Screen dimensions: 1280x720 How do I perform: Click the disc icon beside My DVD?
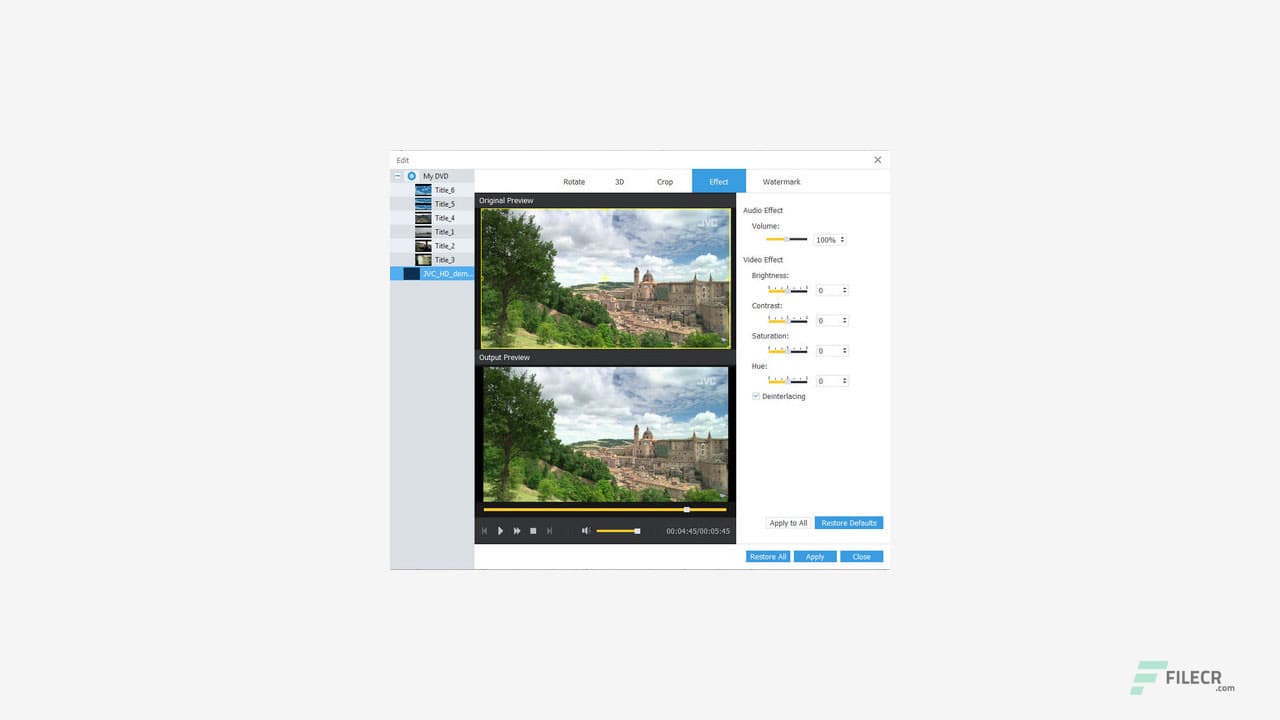pos(411,175)
